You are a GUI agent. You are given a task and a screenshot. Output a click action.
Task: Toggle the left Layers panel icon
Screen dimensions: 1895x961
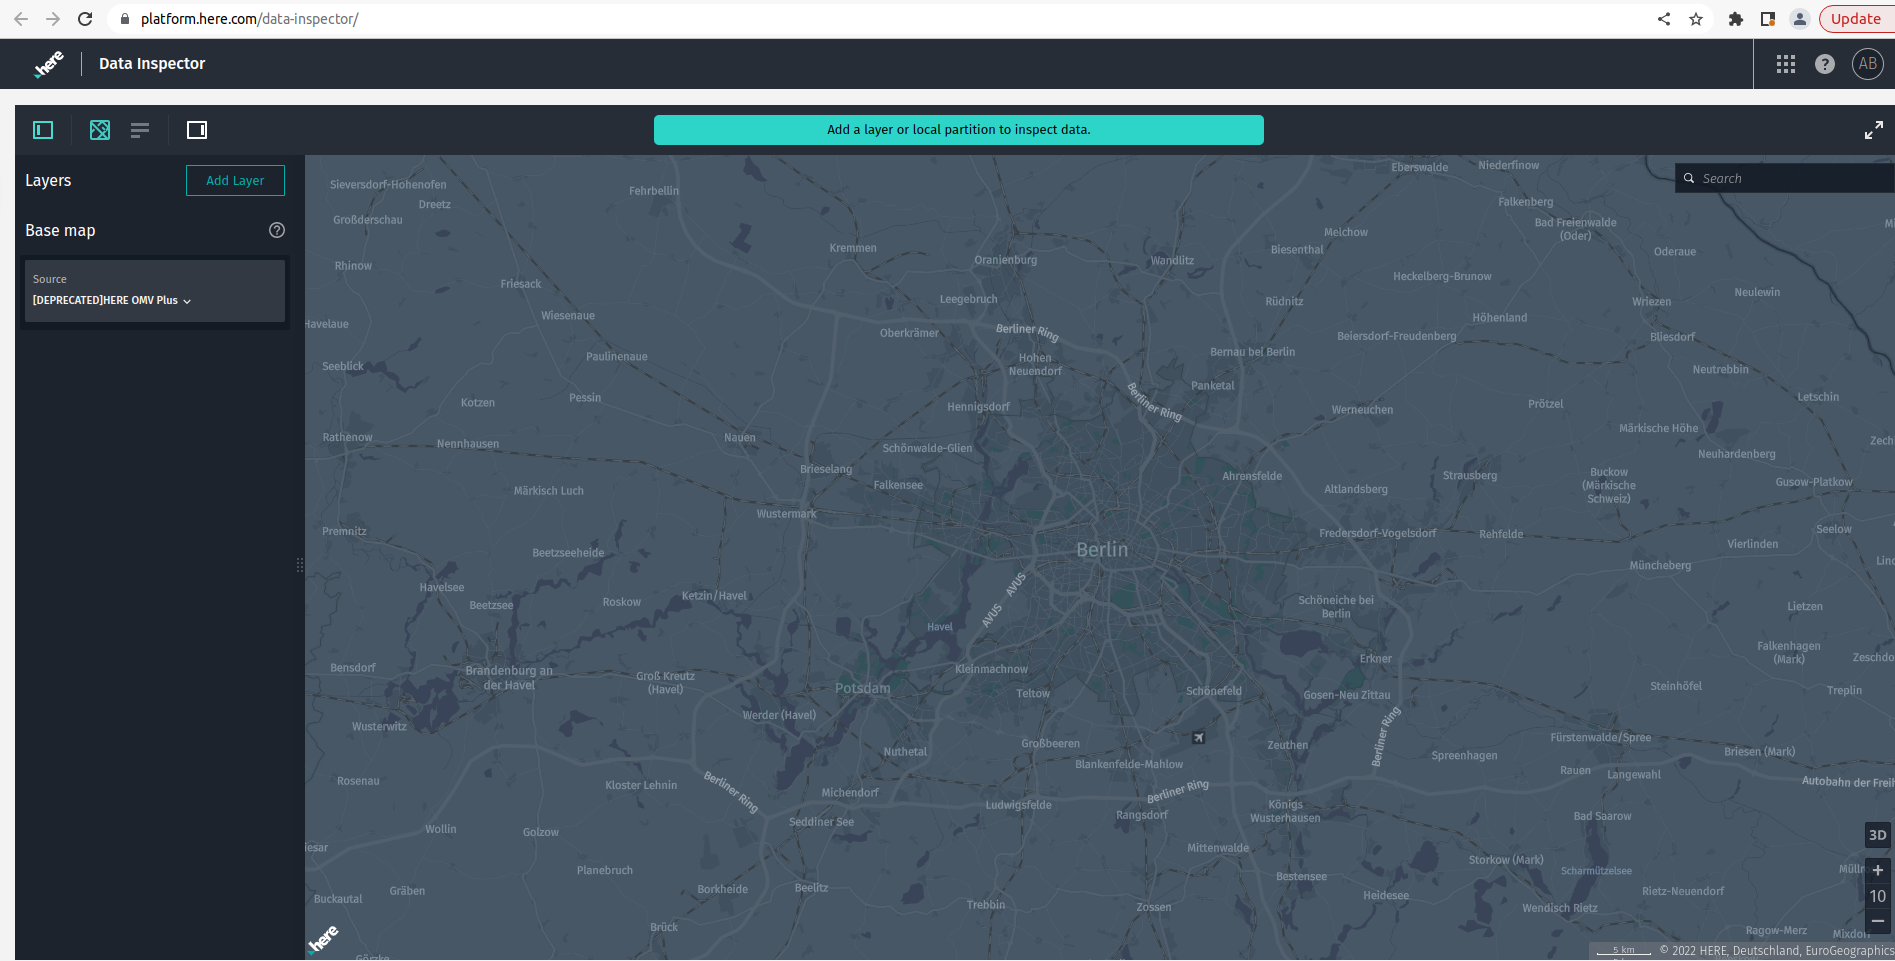coord(41,129)
